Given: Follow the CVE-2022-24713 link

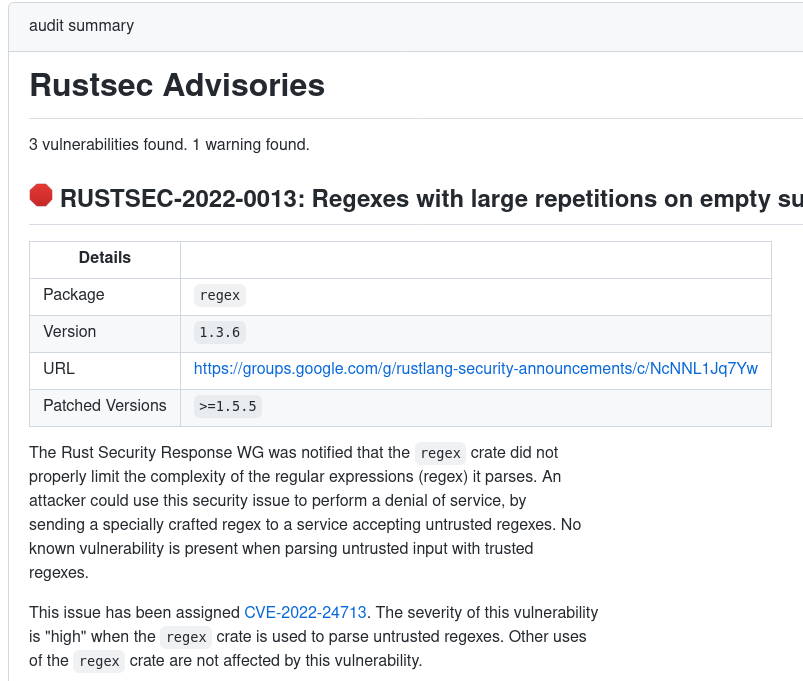Looking at the screenshot, I should click(x=306, y=612).
